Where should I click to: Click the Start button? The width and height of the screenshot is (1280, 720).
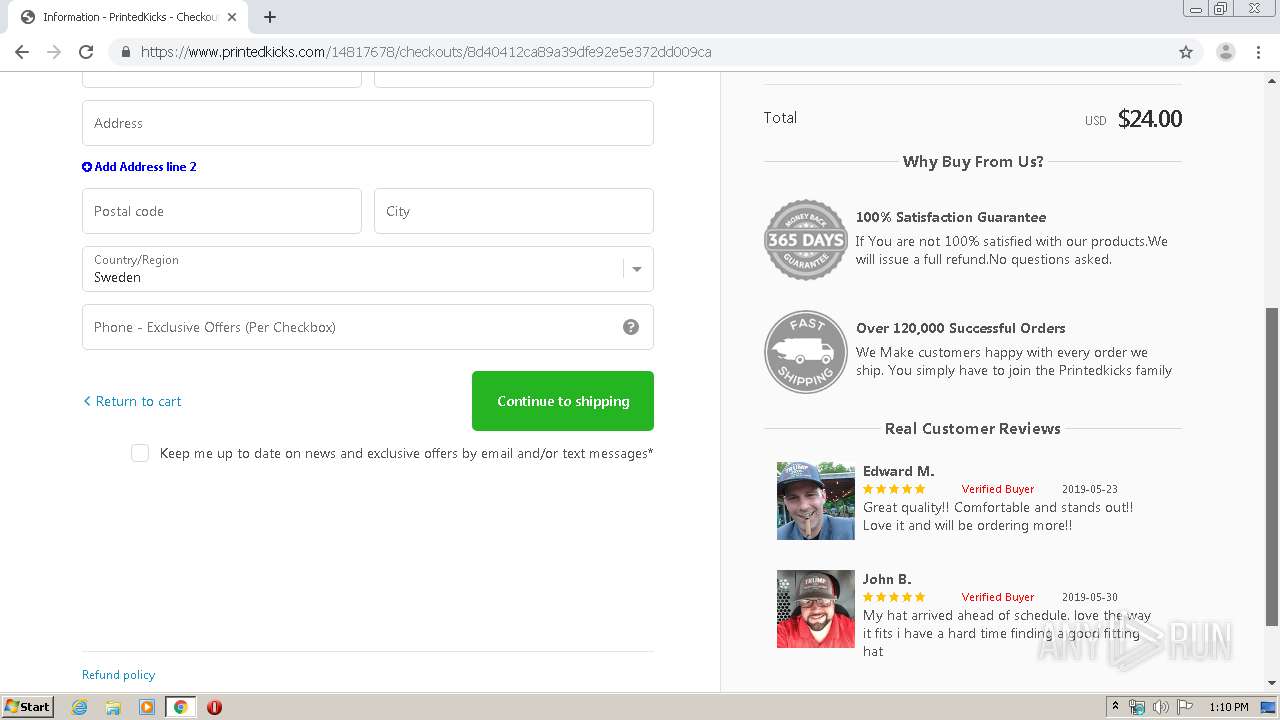(x=27, y=707)
